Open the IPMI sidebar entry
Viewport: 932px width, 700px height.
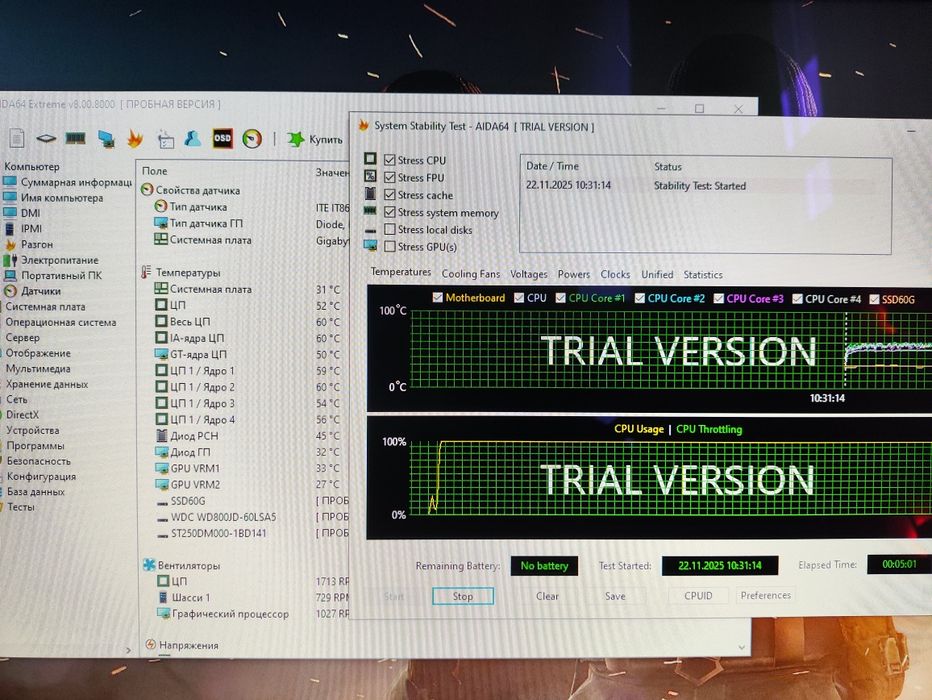click(32, 229)
